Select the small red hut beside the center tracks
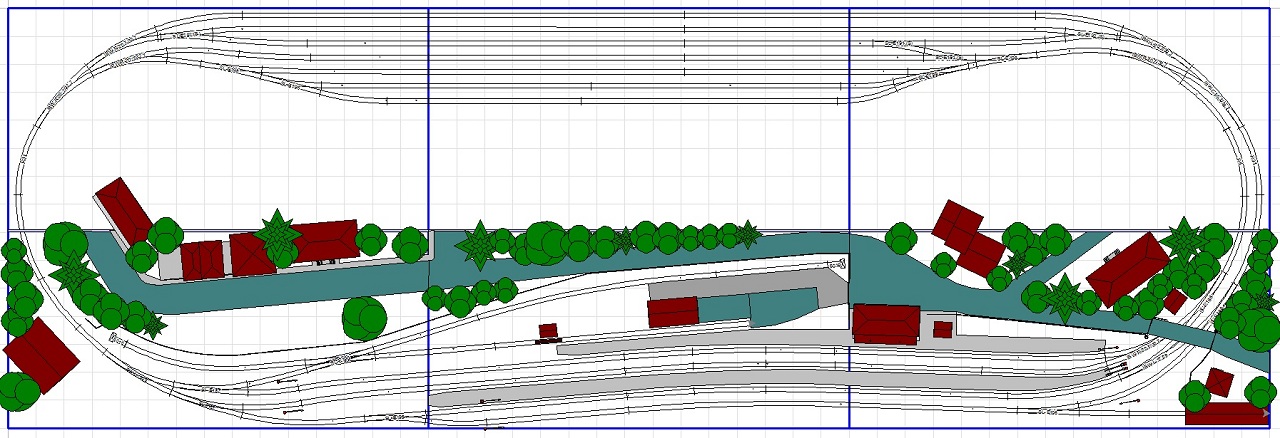The image size is (1280, 438). [547, 331]
